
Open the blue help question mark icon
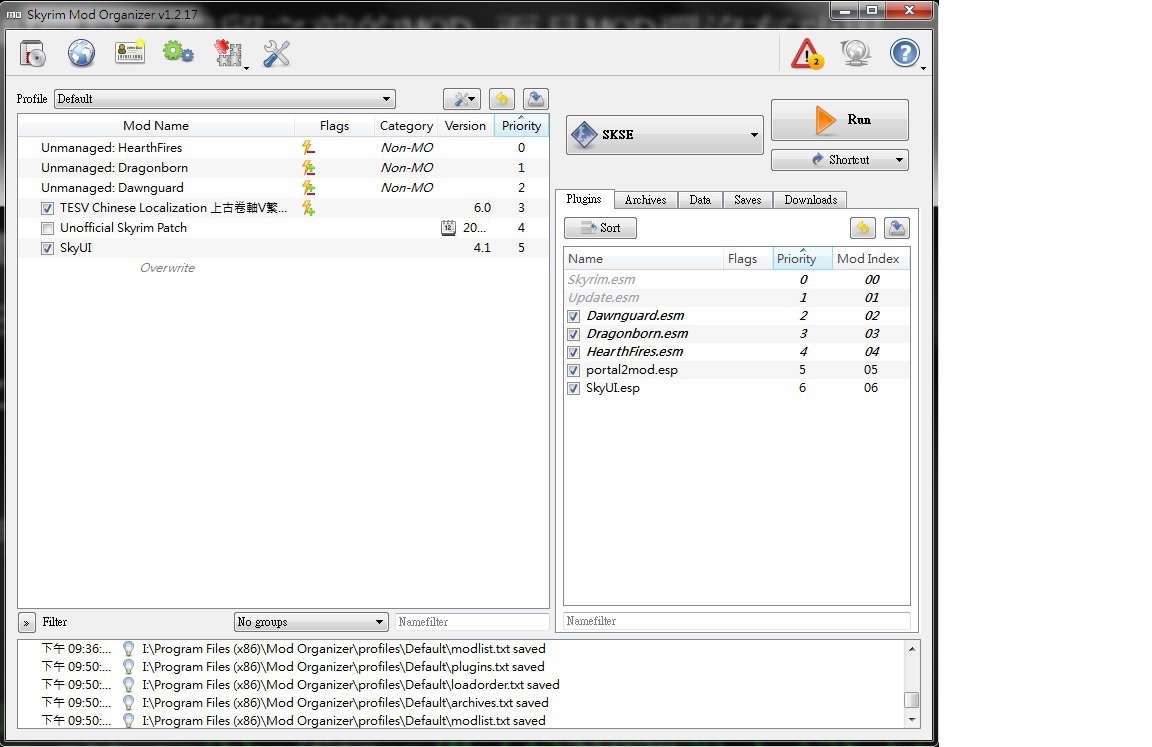(x=904, y=53)
